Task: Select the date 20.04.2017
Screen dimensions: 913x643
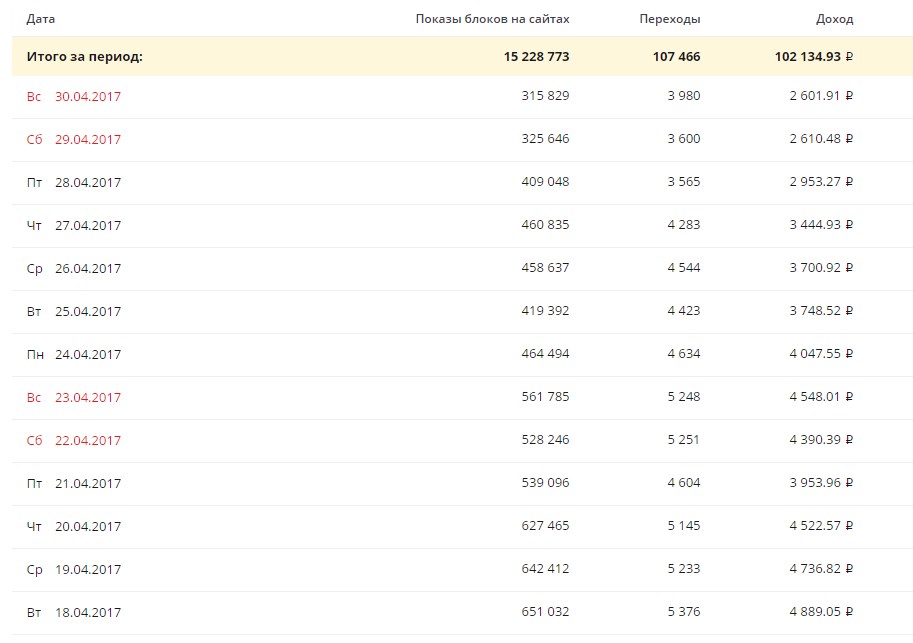Action: pos(88,528)
